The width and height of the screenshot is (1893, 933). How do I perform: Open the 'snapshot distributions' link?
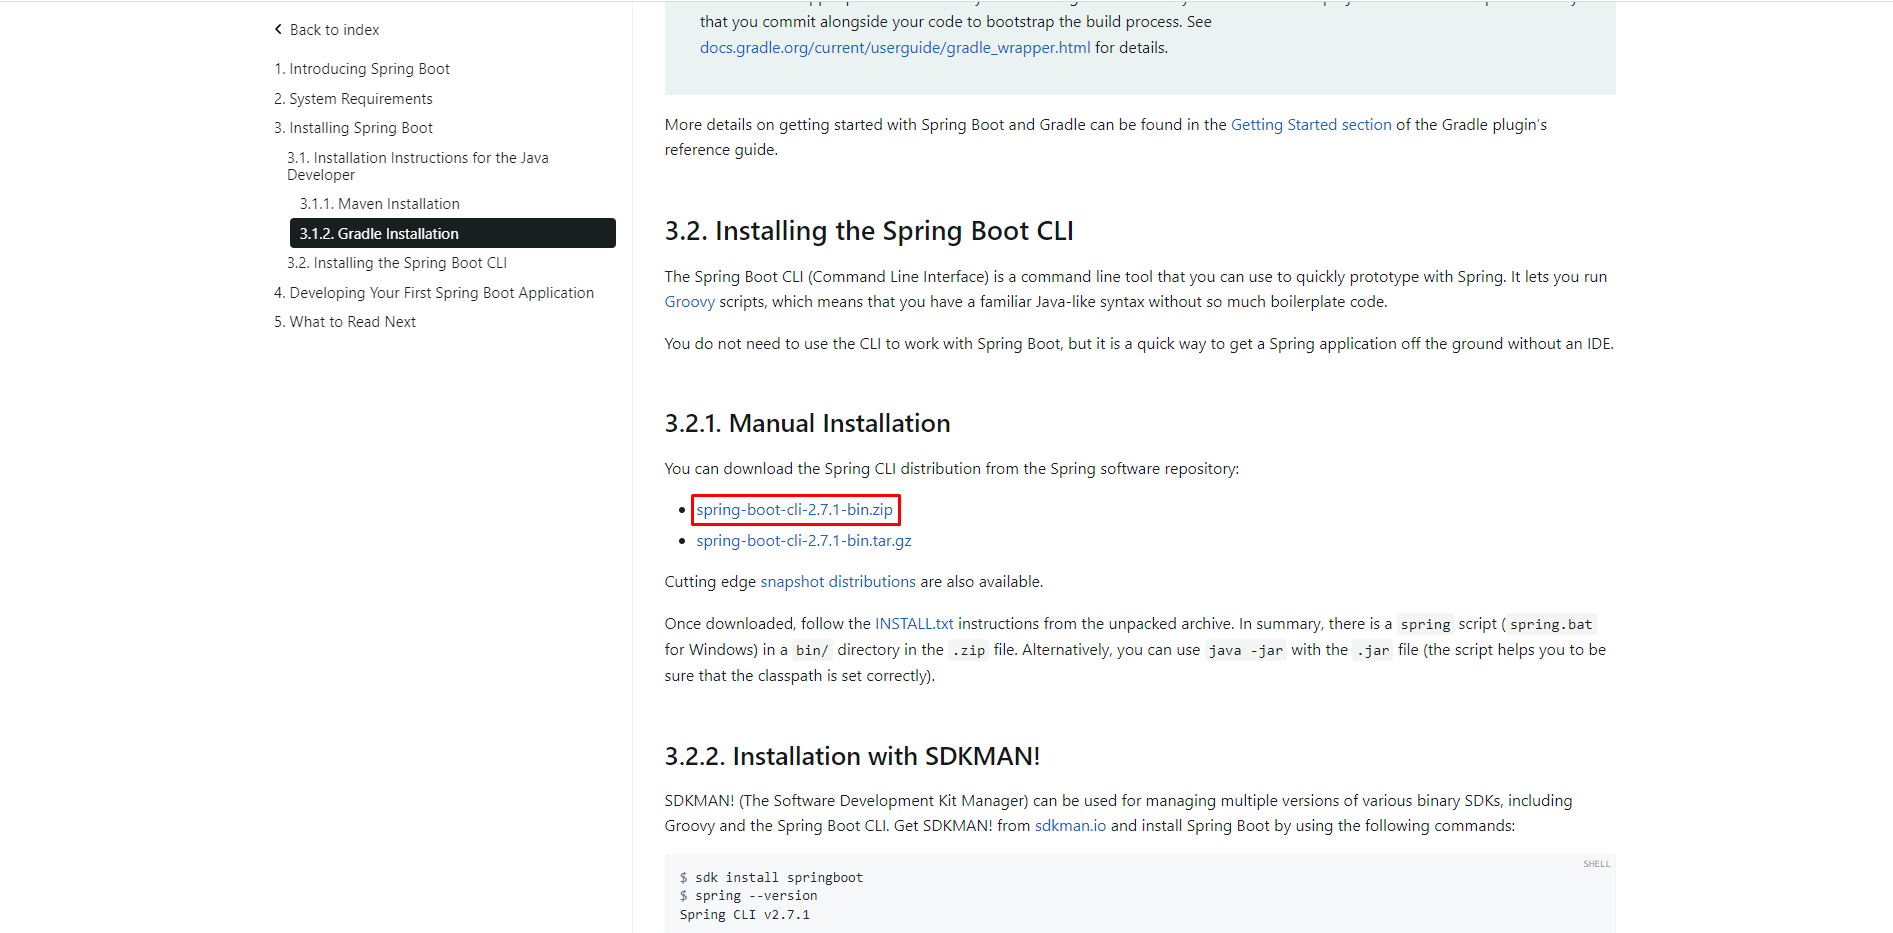[x=838, y=582]
